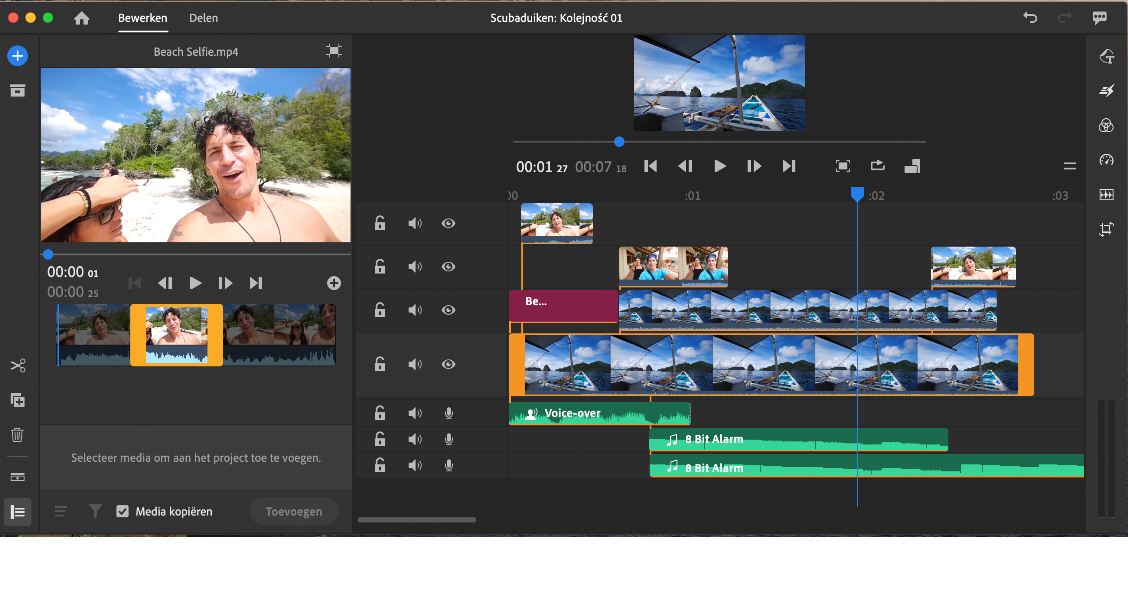Select the scissors split tool
The height and width of the screenshot is (616, 1128).
pos(17,366)
